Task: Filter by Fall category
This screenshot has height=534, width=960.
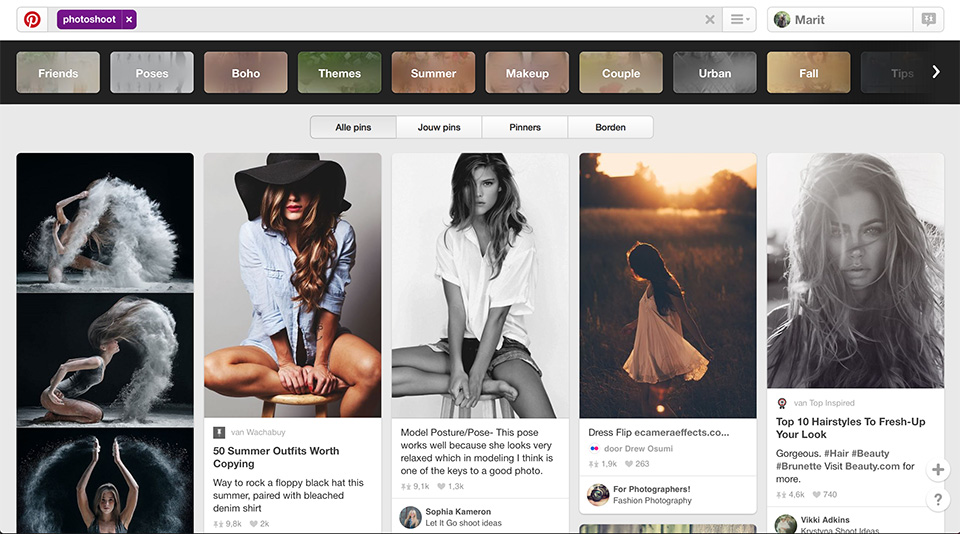Action: pyautogui.click(x=808, y=73)
